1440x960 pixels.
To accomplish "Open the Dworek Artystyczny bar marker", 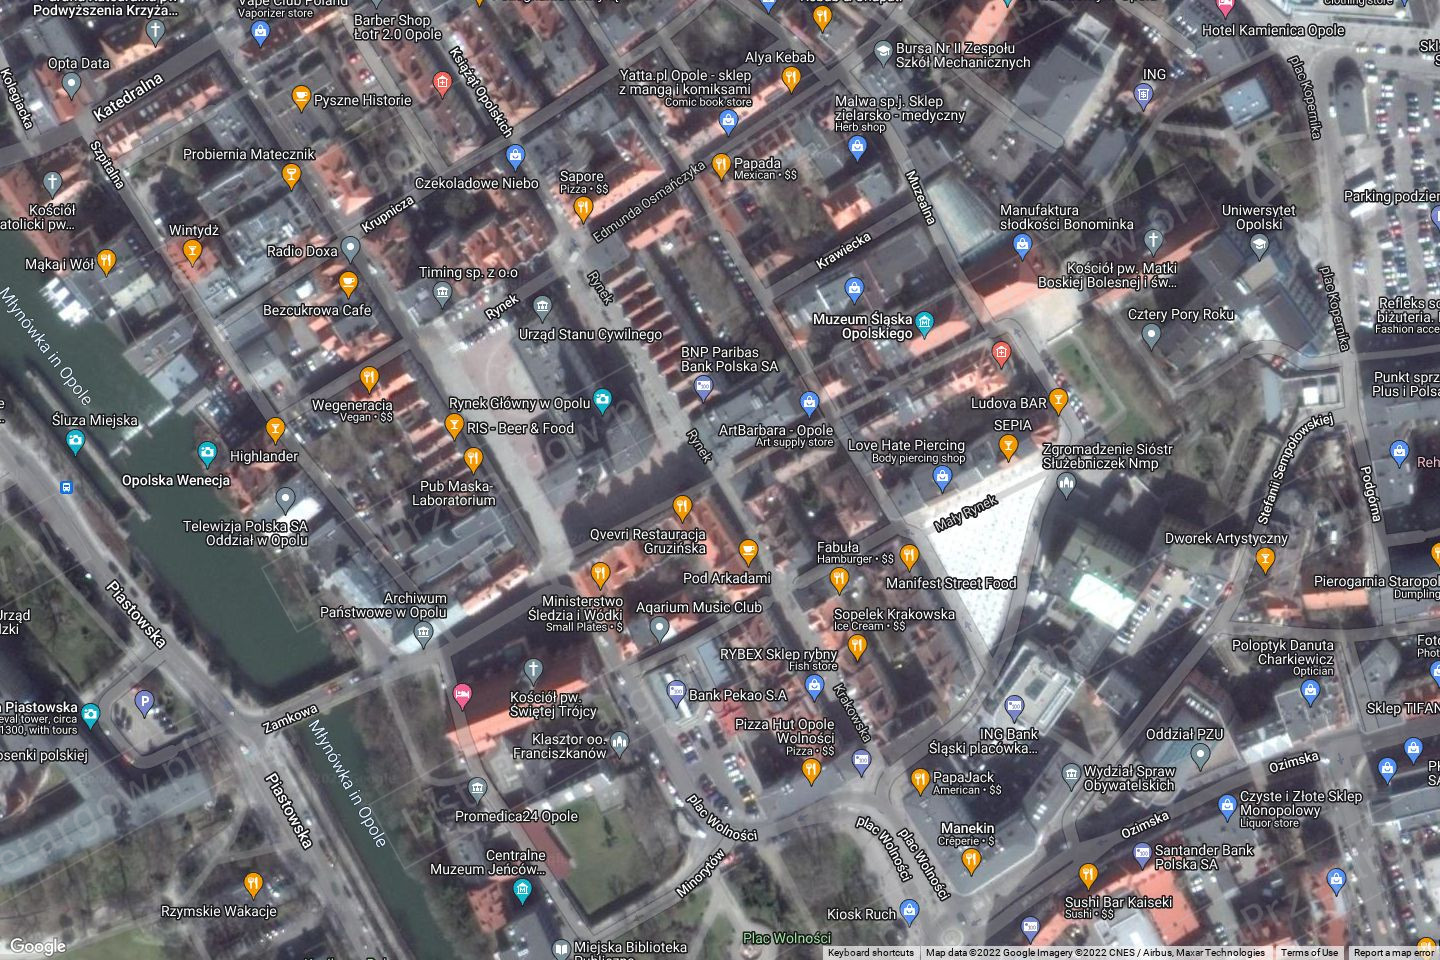I will point(1264,560).
